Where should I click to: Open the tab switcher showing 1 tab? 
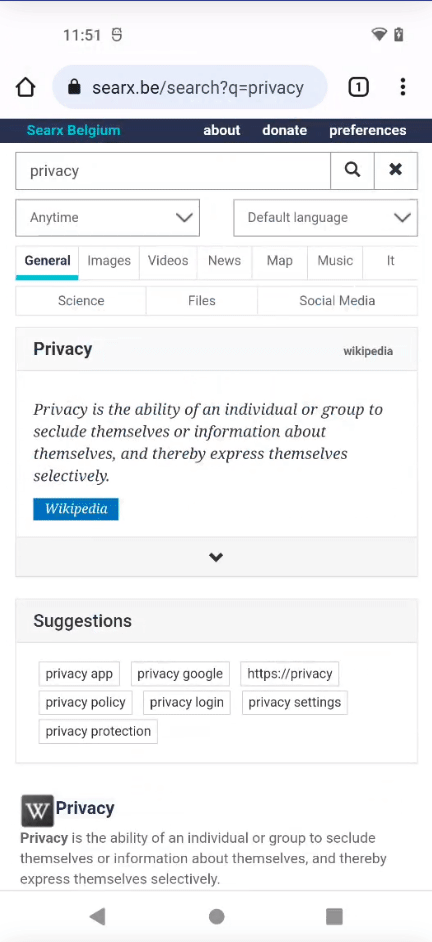tap(358, 88)
